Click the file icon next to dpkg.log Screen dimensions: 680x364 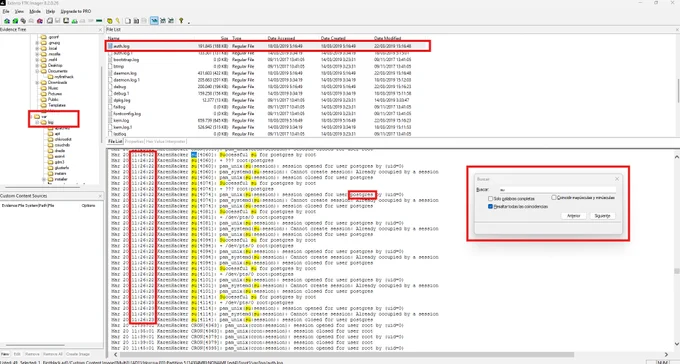coord(110,100)
